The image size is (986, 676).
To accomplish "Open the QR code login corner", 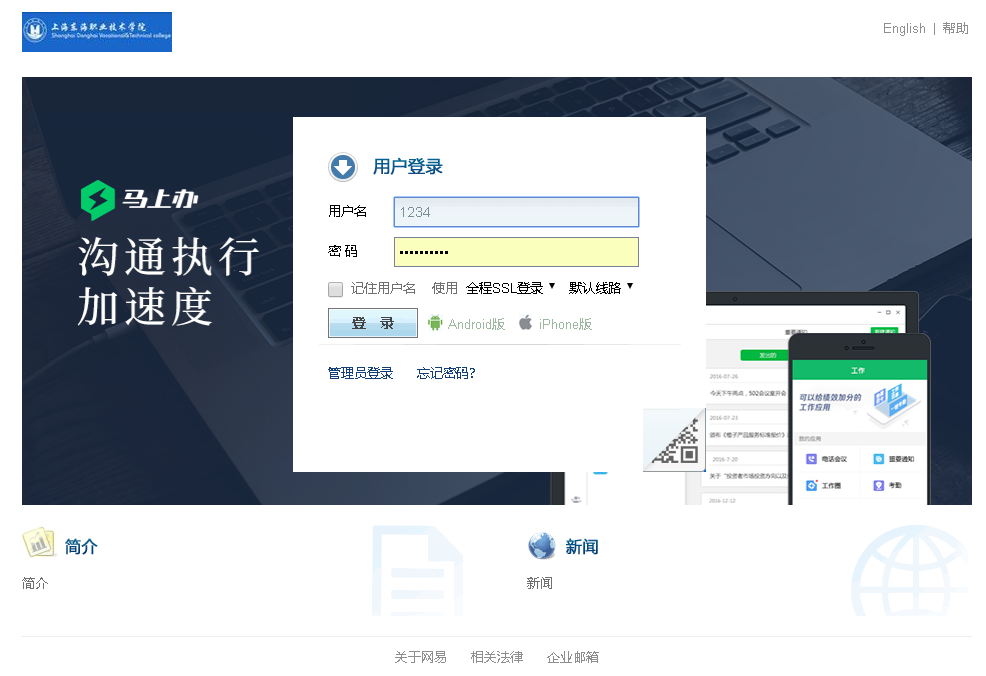I will [677, 442].
